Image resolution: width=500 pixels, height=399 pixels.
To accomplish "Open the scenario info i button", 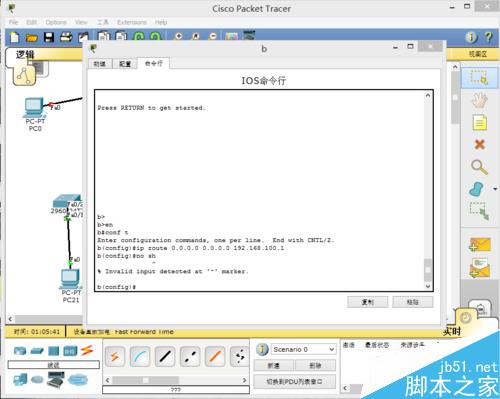I will [262, 349].
